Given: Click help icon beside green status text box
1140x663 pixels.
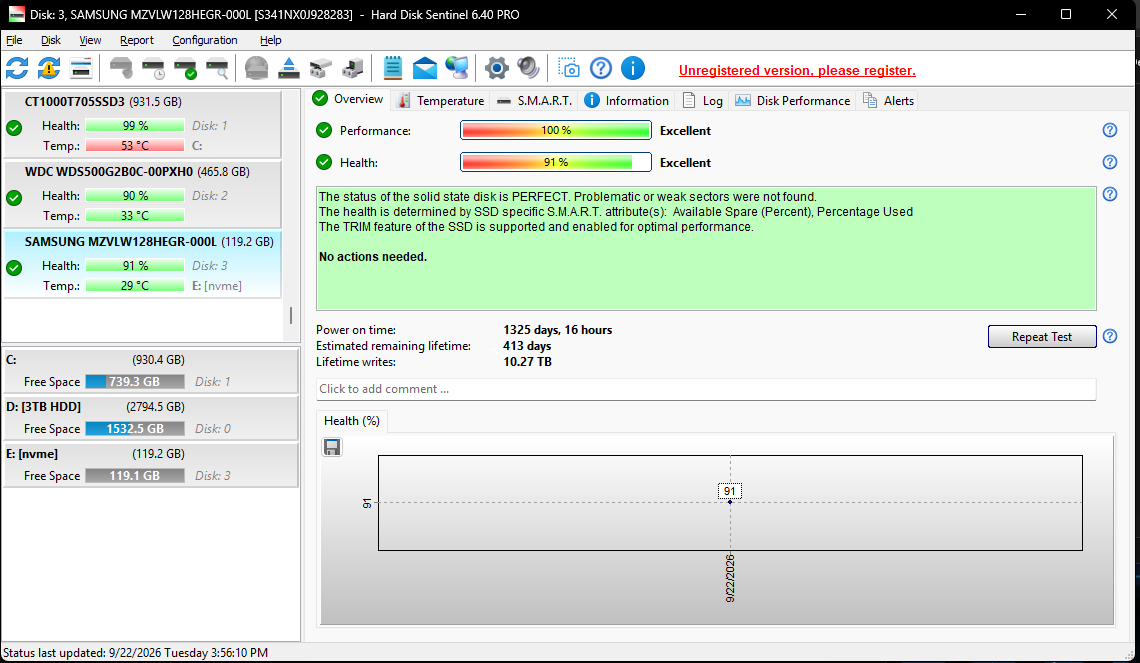Looking at the screenshot, I should (1109, 194).
